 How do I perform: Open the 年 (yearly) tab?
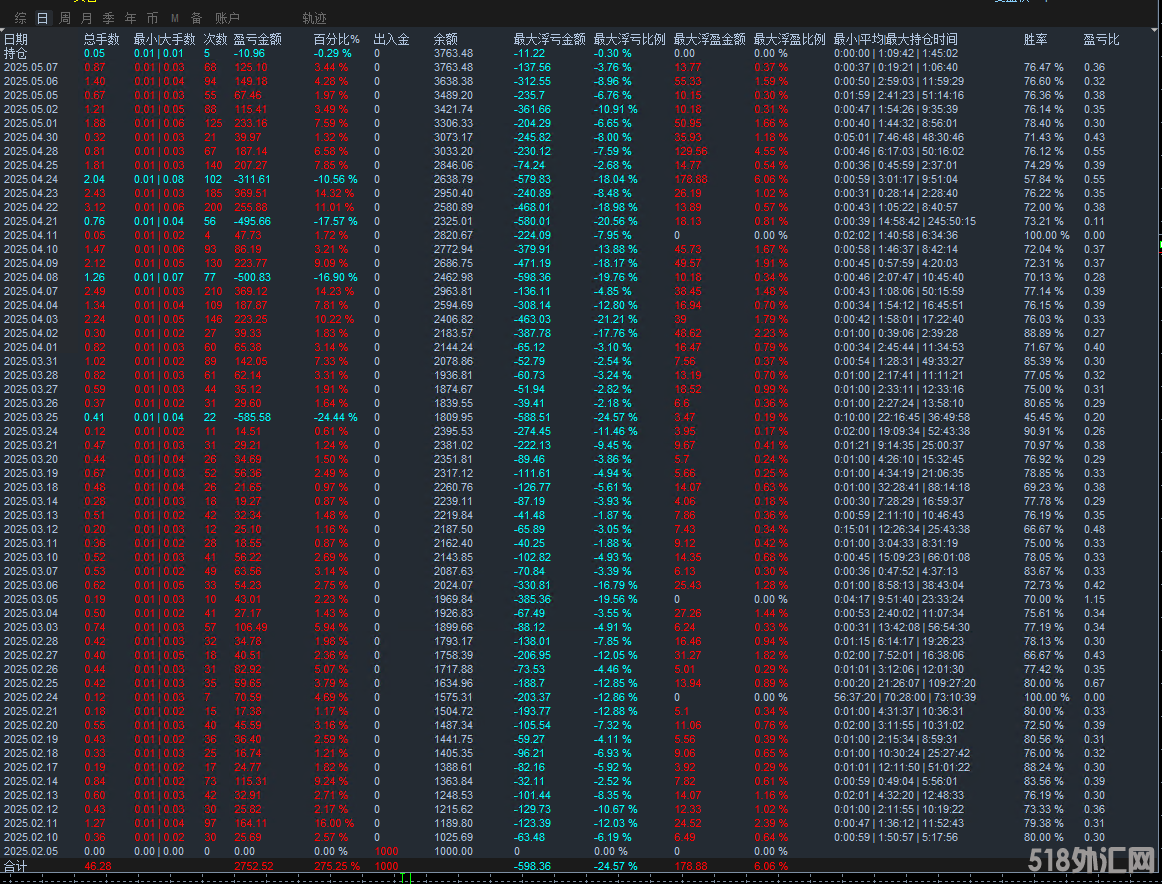131,18
